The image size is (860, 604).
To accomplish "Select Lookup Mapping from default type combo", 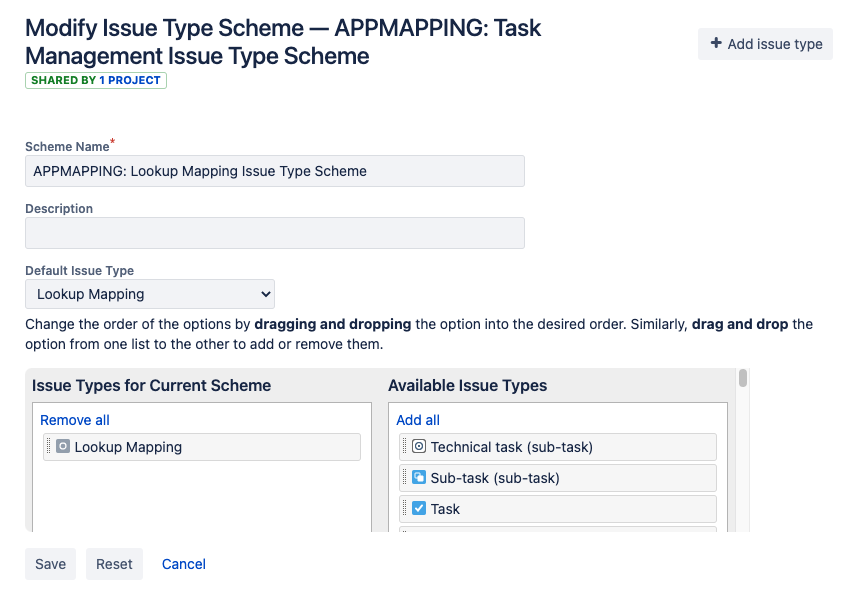I will 149,293.
